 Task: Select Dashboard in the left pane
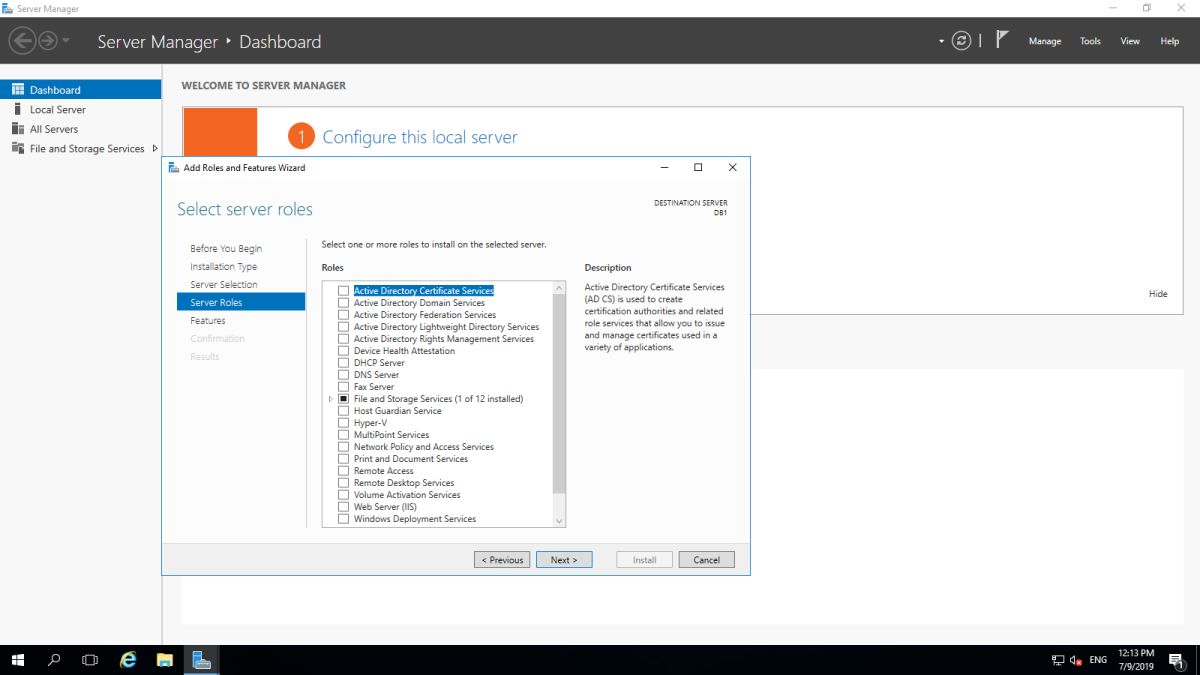click(x=80, y=90)
